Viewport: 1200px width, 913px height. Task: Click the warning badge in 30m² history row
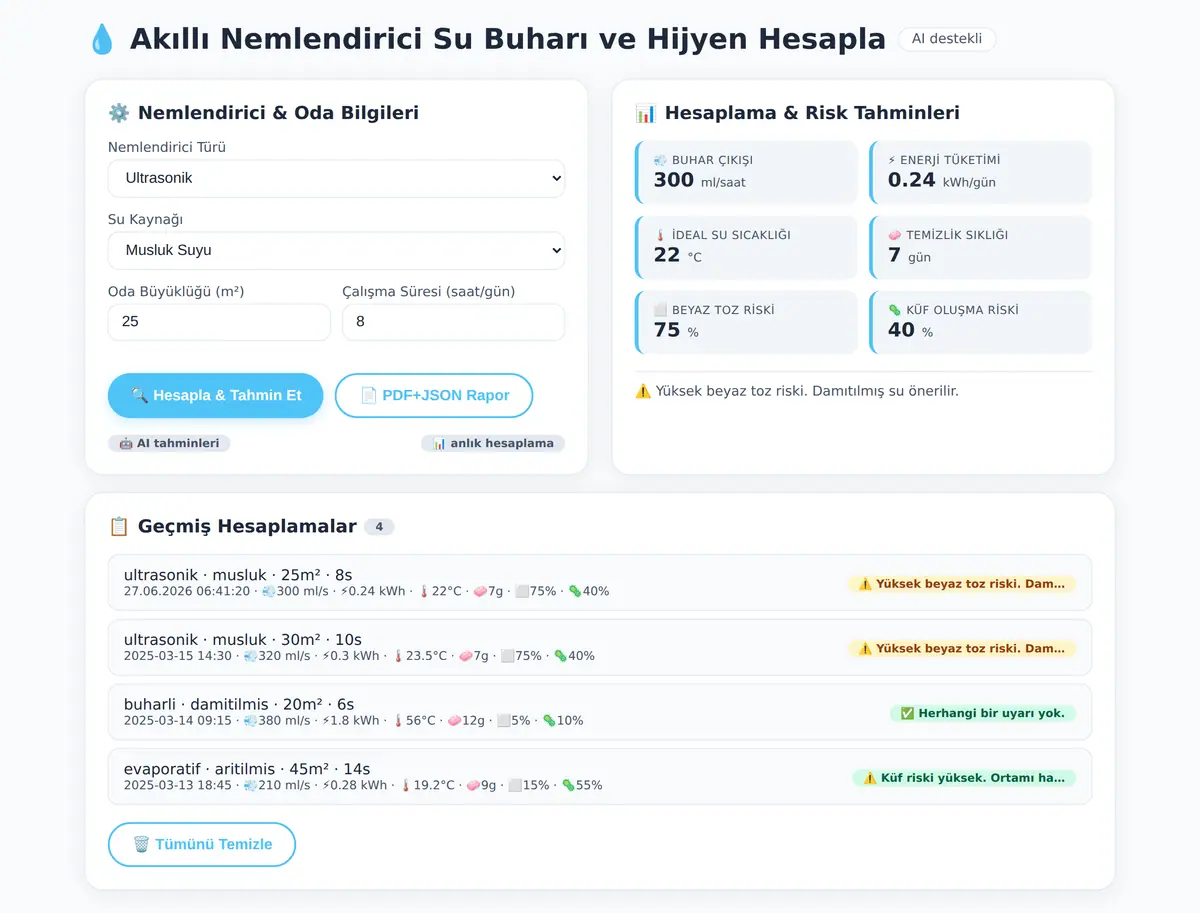pyautogui.click(x=962, y=648)
